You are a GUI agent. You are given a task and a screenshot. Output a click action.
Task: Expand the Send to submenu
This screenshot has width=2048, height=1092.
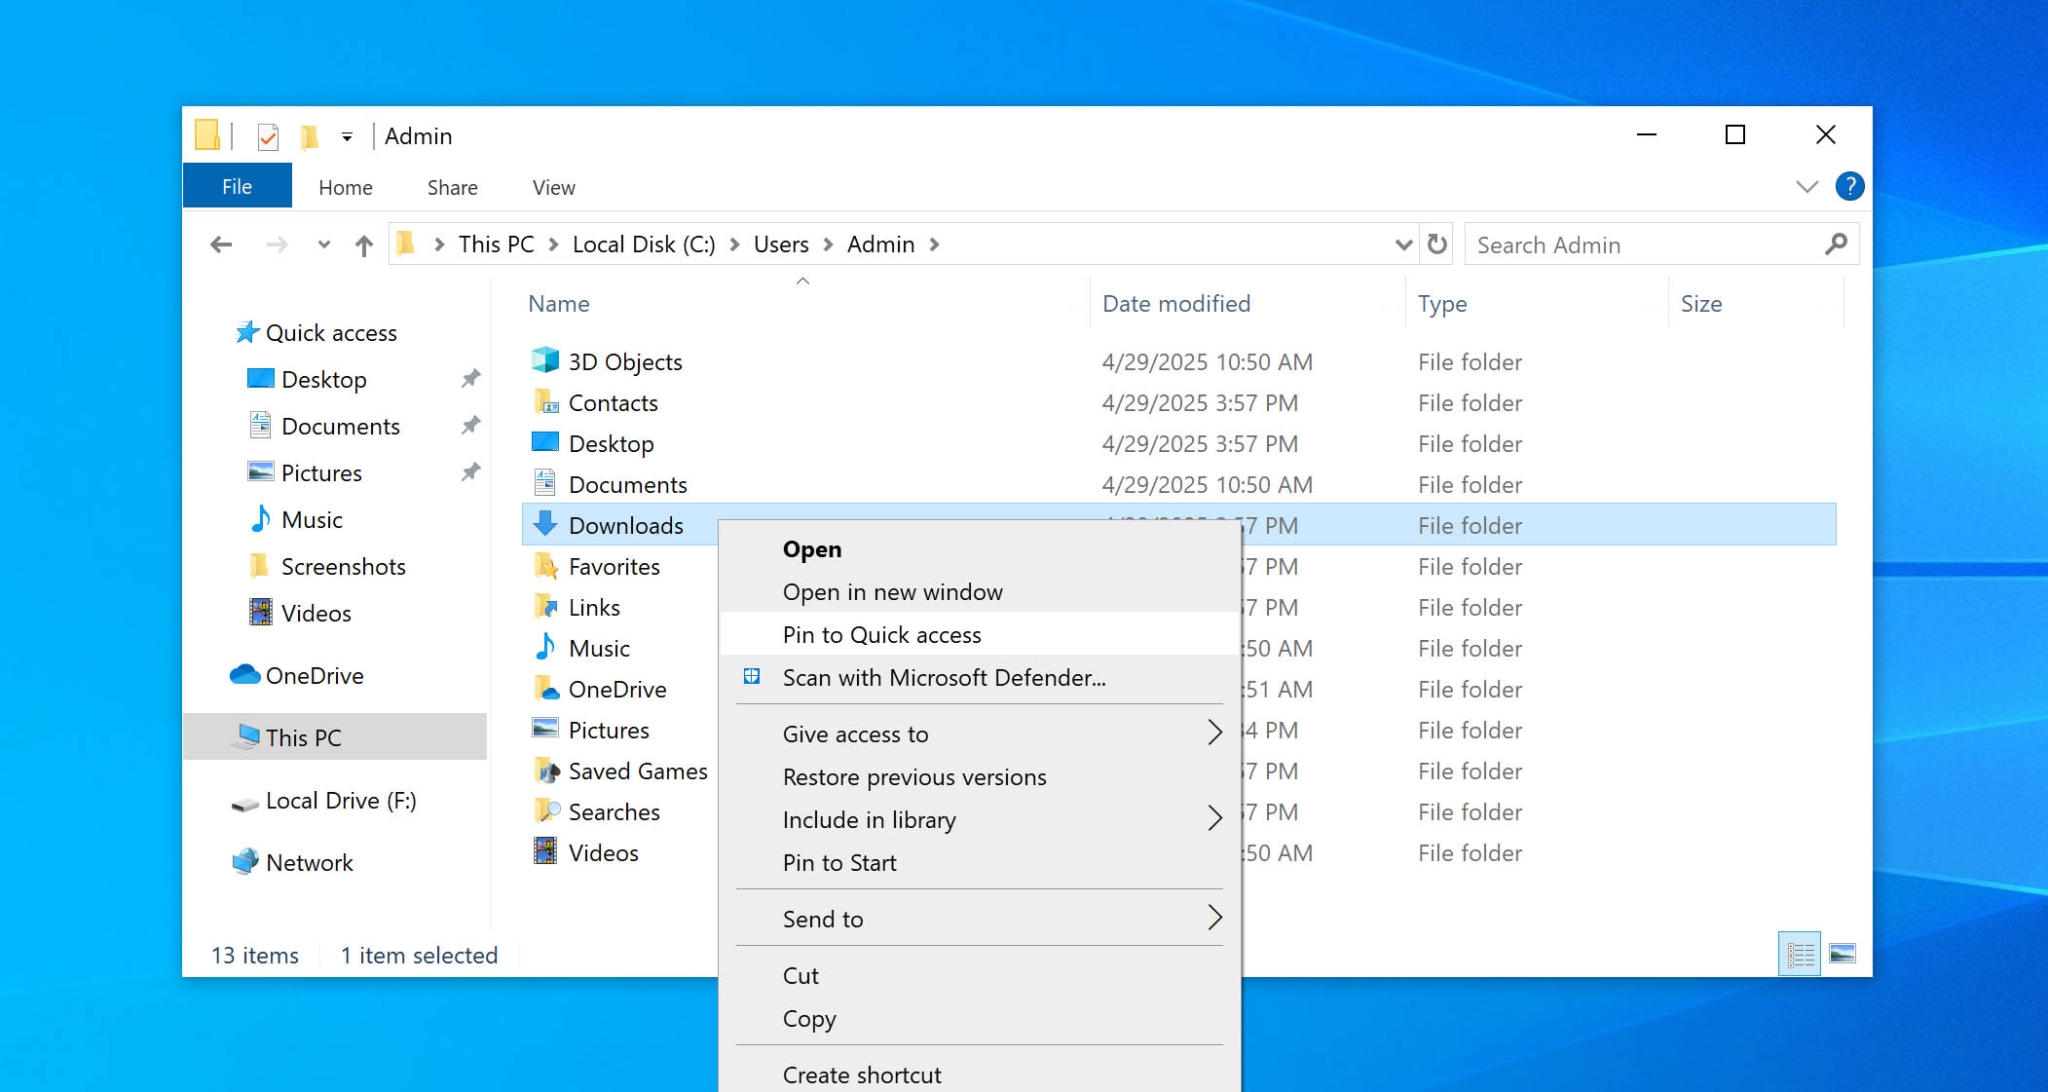pyautogui.click(x=823, y=918)
